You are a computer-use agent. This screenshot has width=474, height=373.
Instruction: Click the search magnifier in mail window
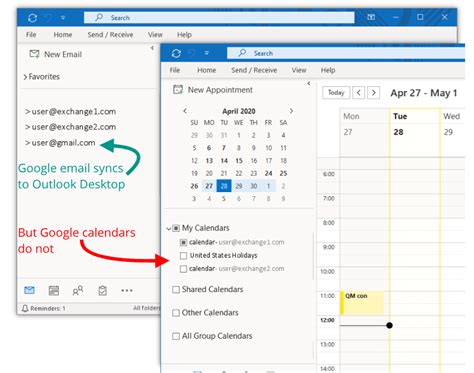click(x=99, y=17)
